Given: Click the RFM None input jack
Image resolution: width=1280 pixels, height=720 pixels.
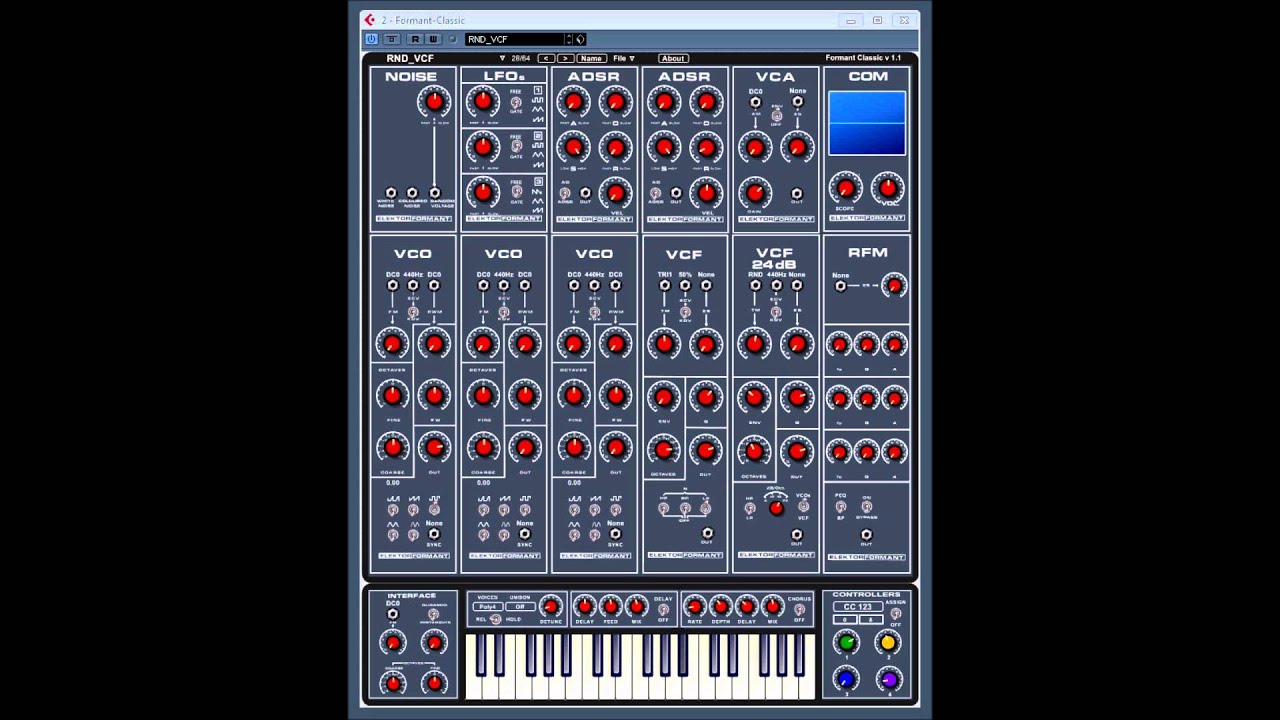Looking at the screenshot, I should coord(840,286).
